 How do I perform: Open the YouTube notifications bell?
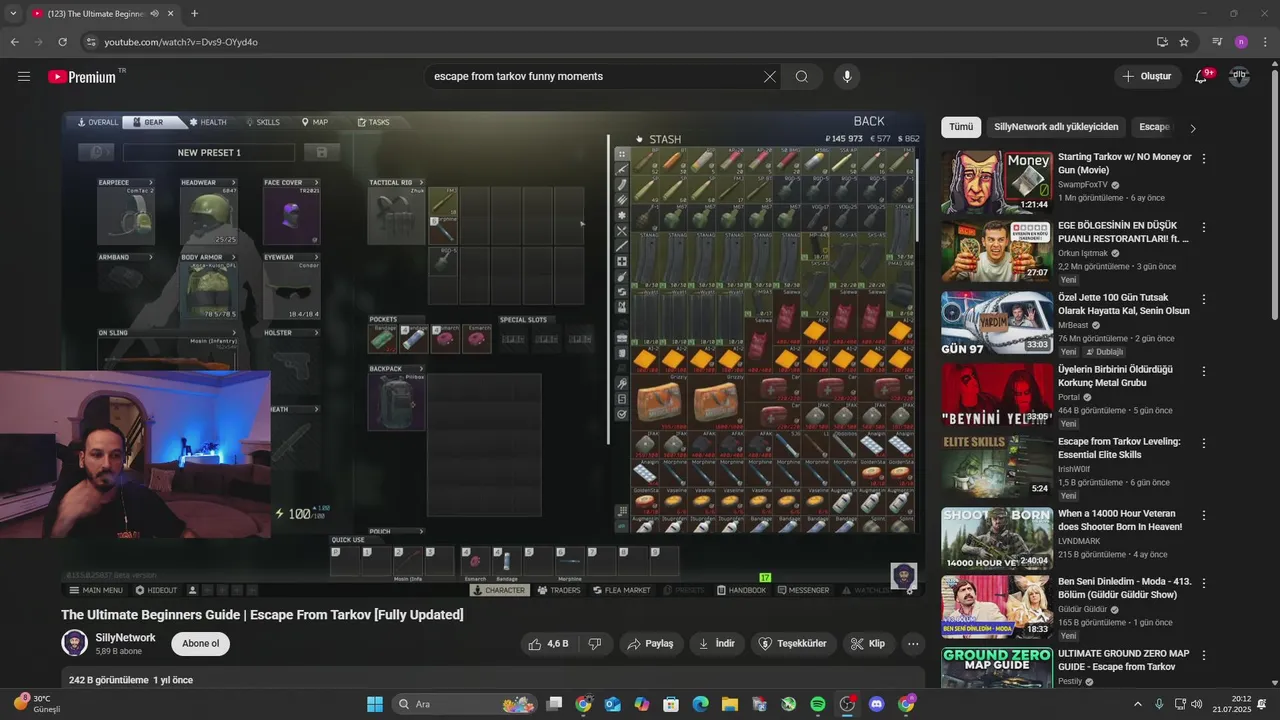(x=1202, y=77)
